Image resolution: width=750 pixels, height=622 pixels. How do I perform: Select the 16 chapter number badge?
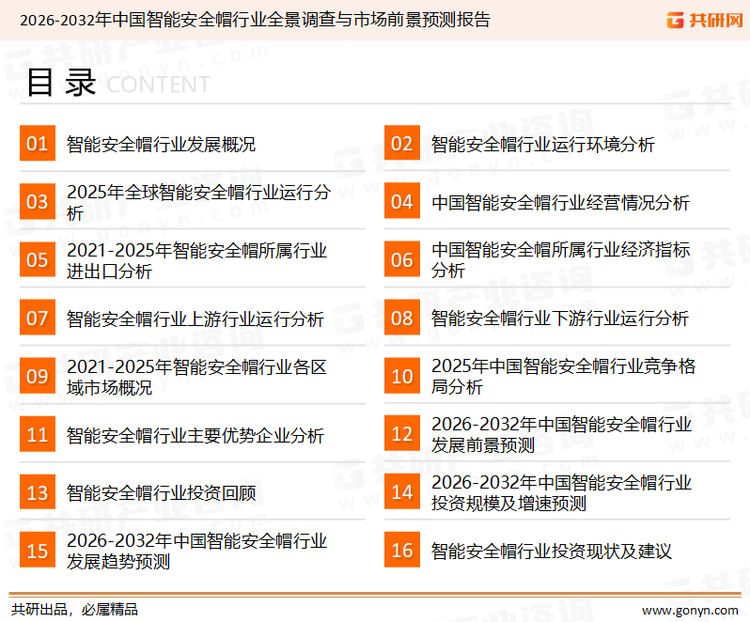(x=402, y=551)
